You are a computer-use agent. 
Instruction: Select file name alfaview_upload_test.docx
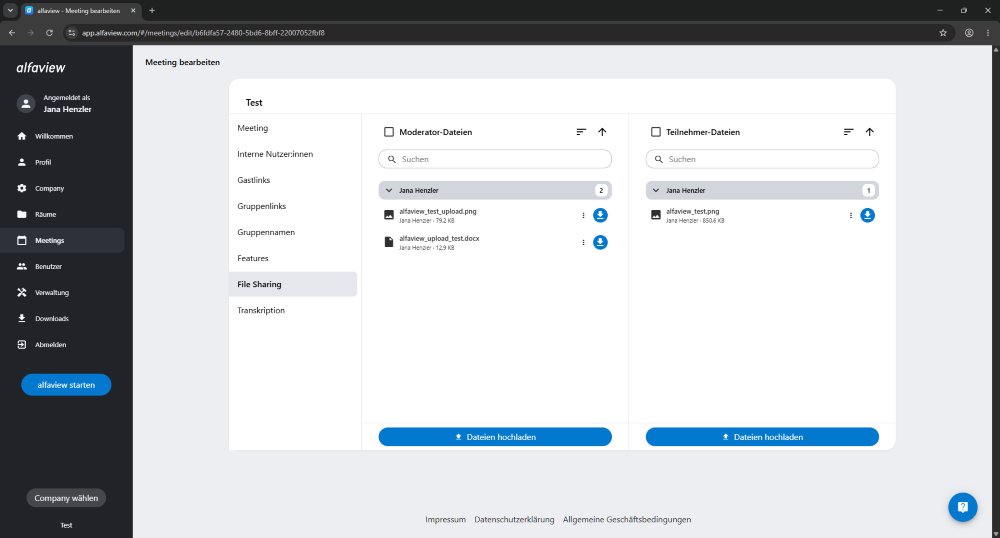[439, 238]
